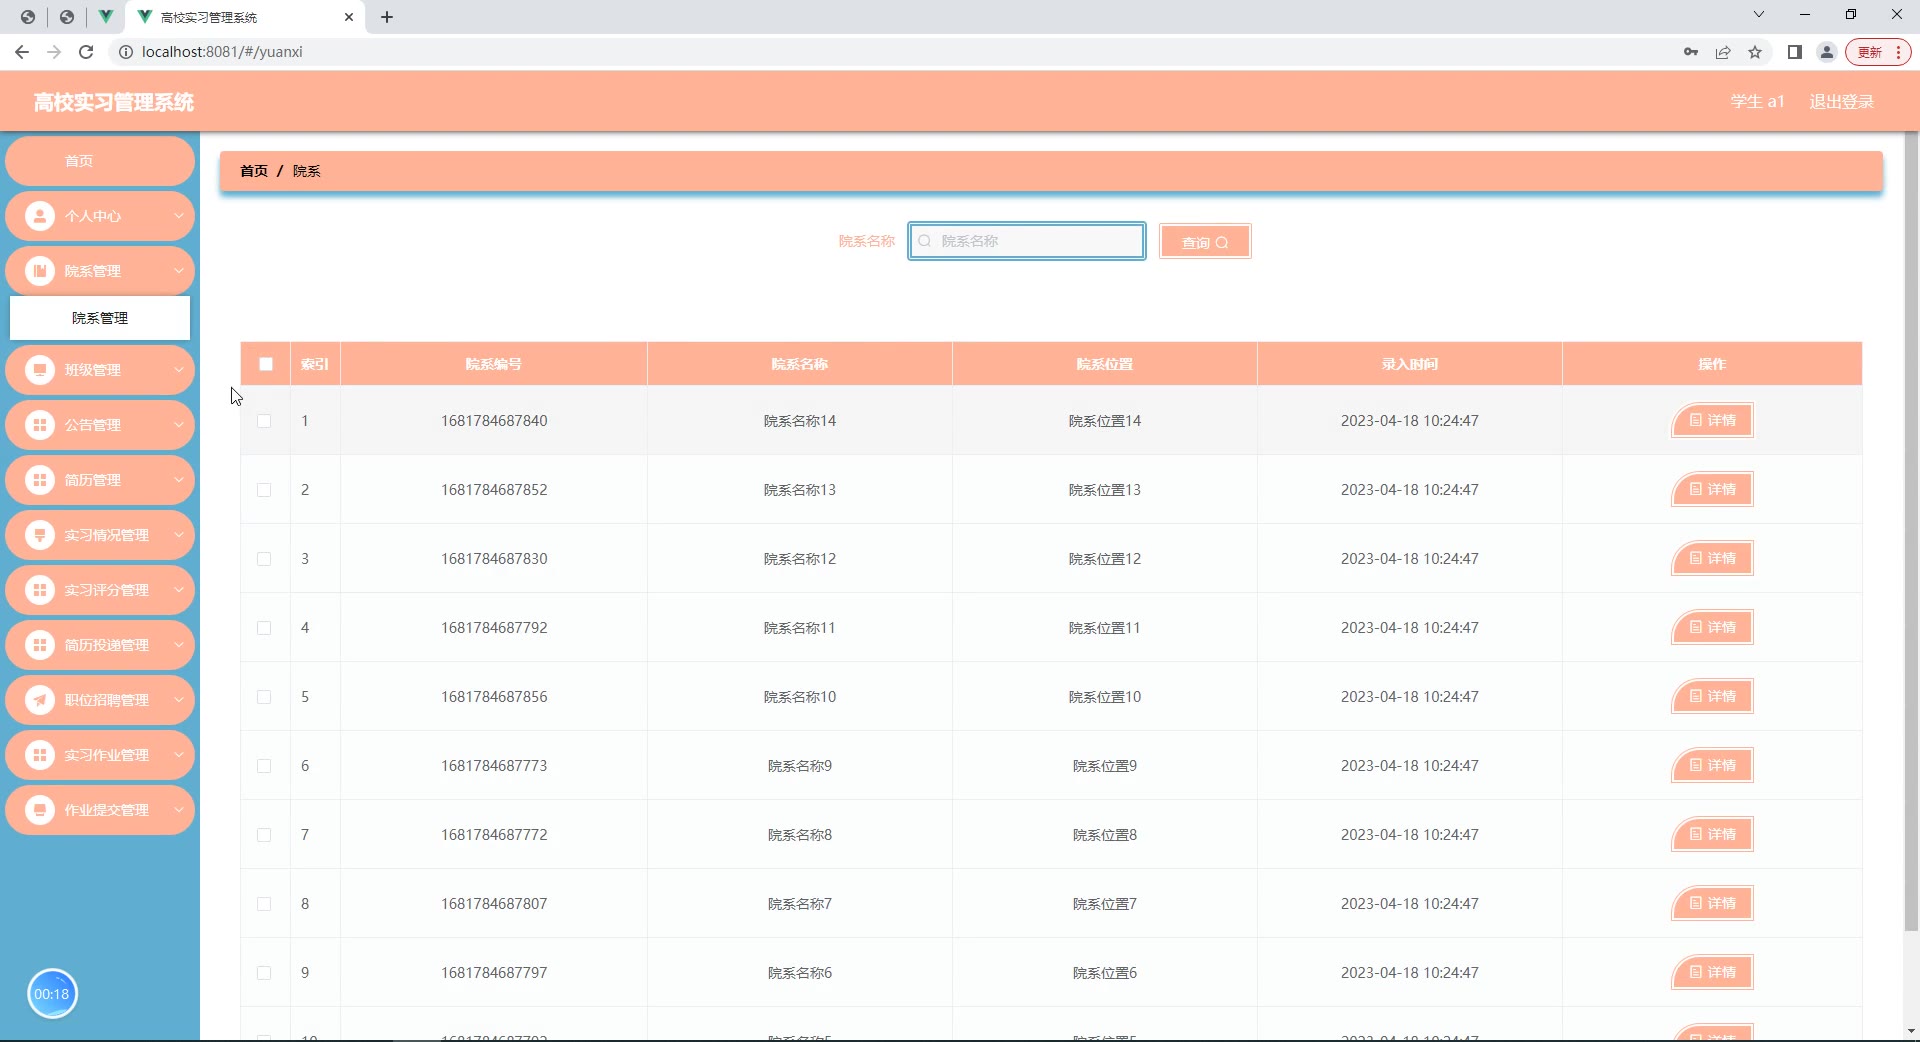
Task: Click the 个人中心 user icon in sidebar
Action: [40, 216]
